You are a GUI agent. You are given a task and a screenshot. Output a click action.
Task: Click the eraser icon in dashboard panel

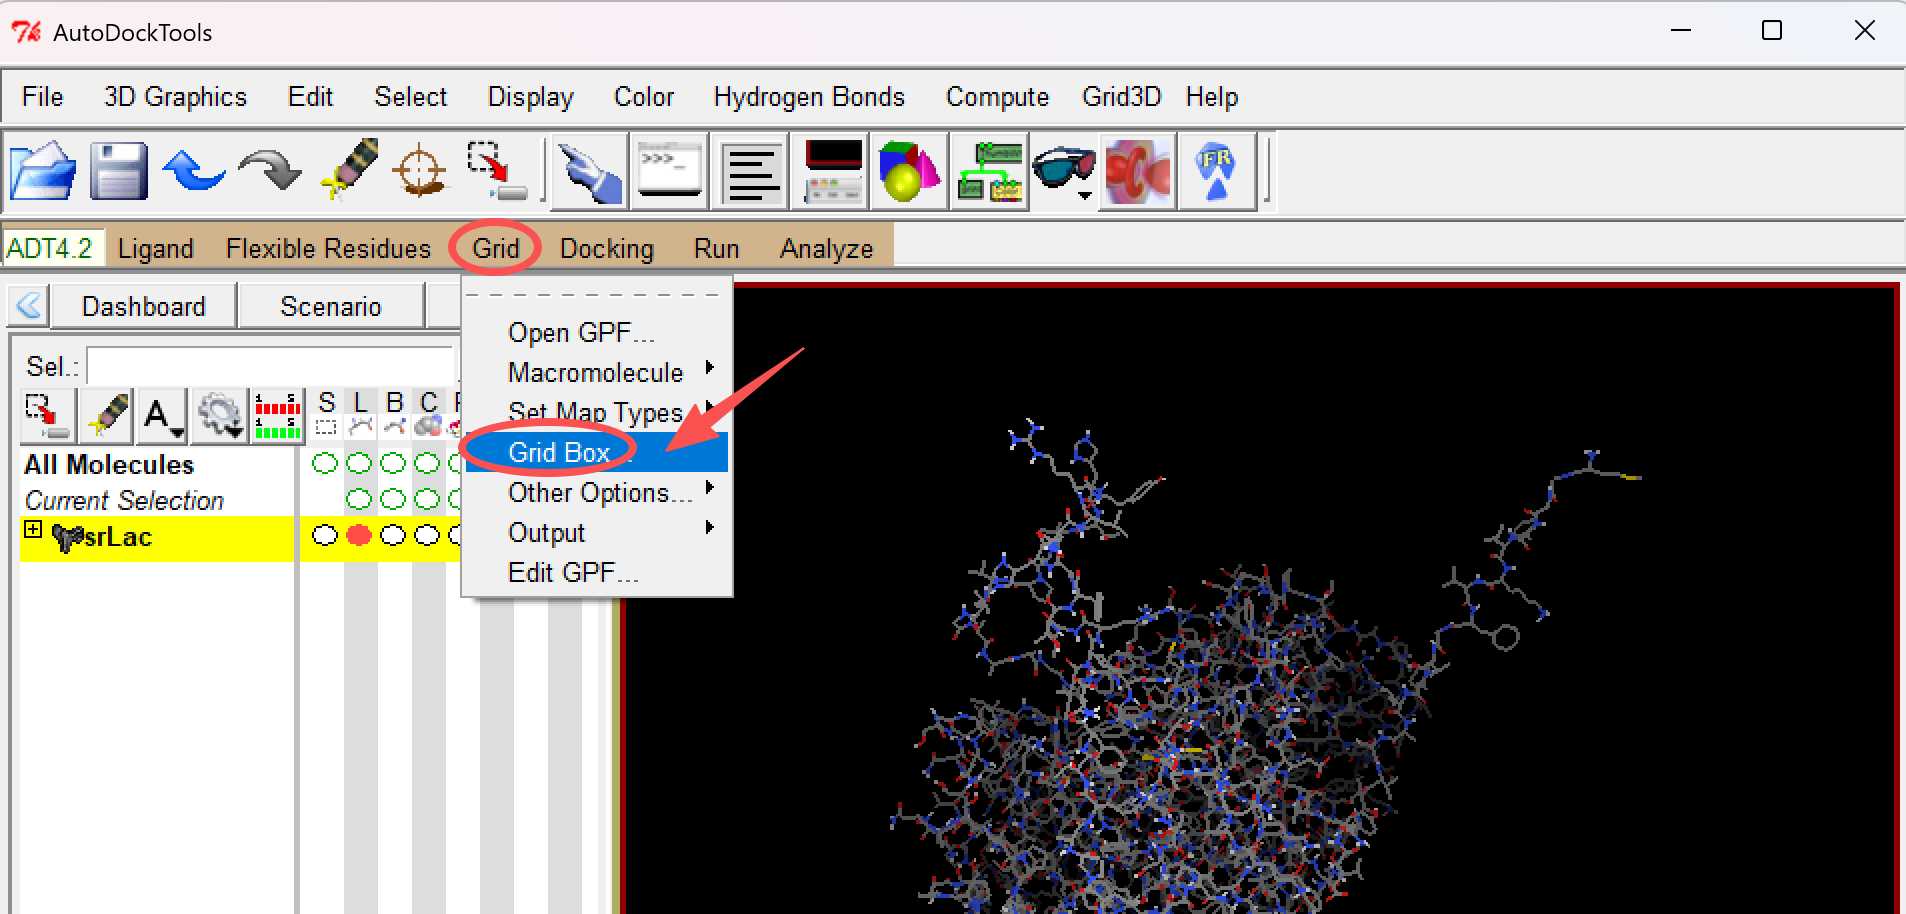[107, 415]
